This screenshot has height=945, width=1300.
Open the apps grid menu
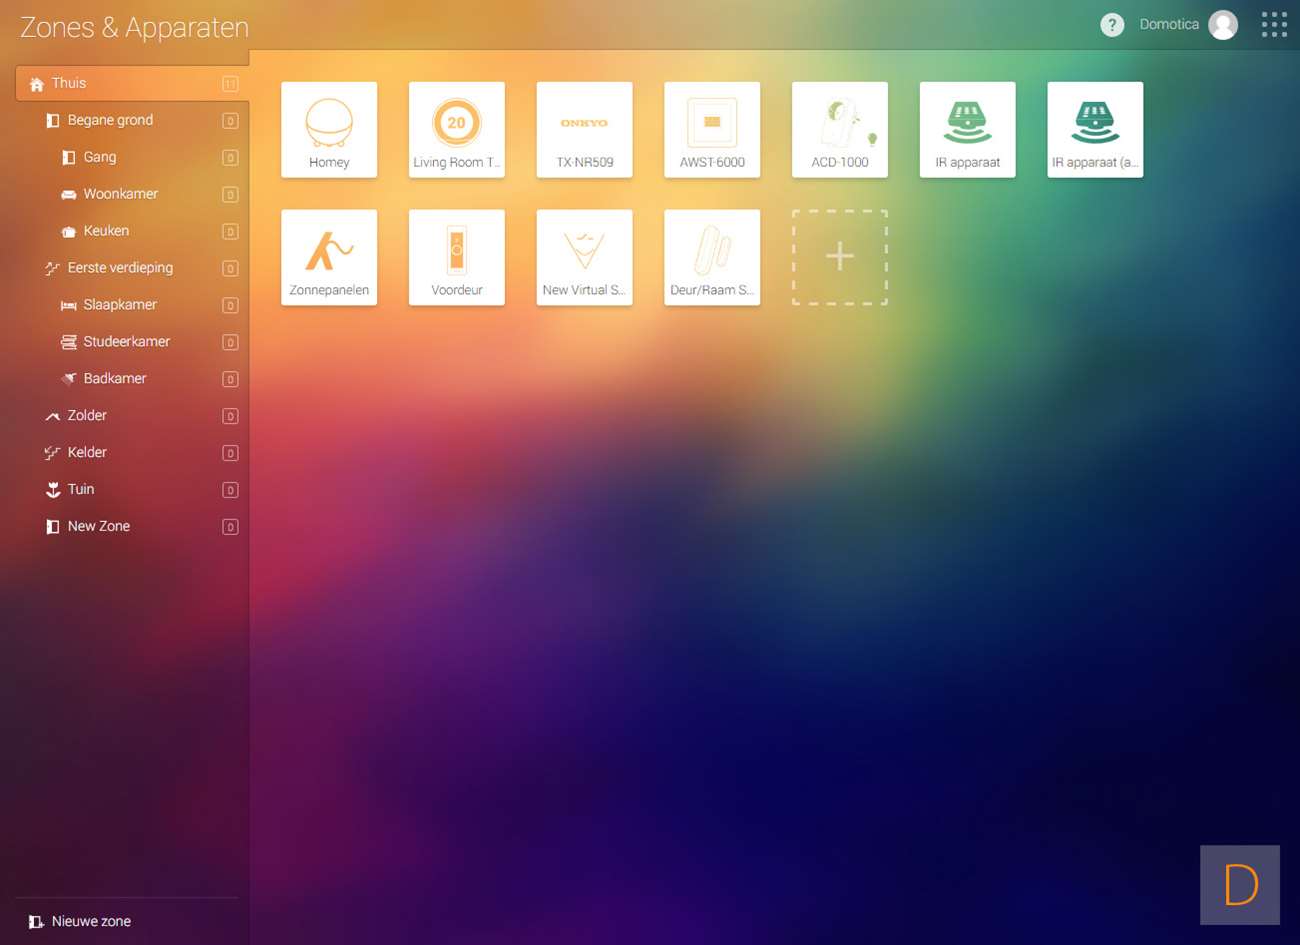(x=1274, y=25)
